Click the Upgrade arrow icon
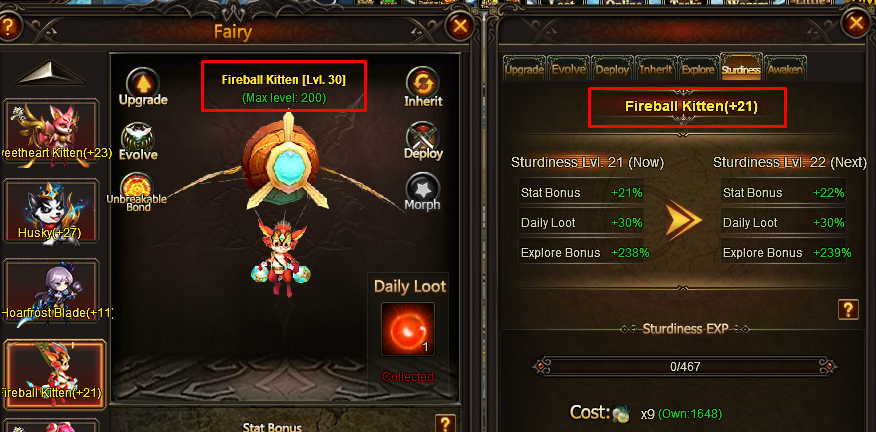The height and width of the screenshot is (432, 876). (143, 84)
